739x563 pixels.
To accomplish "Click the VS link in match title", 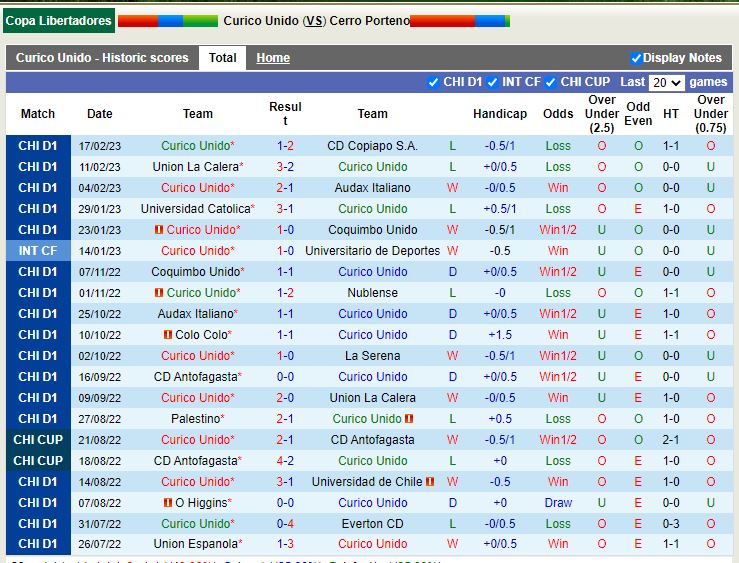I will coord(314,21).
